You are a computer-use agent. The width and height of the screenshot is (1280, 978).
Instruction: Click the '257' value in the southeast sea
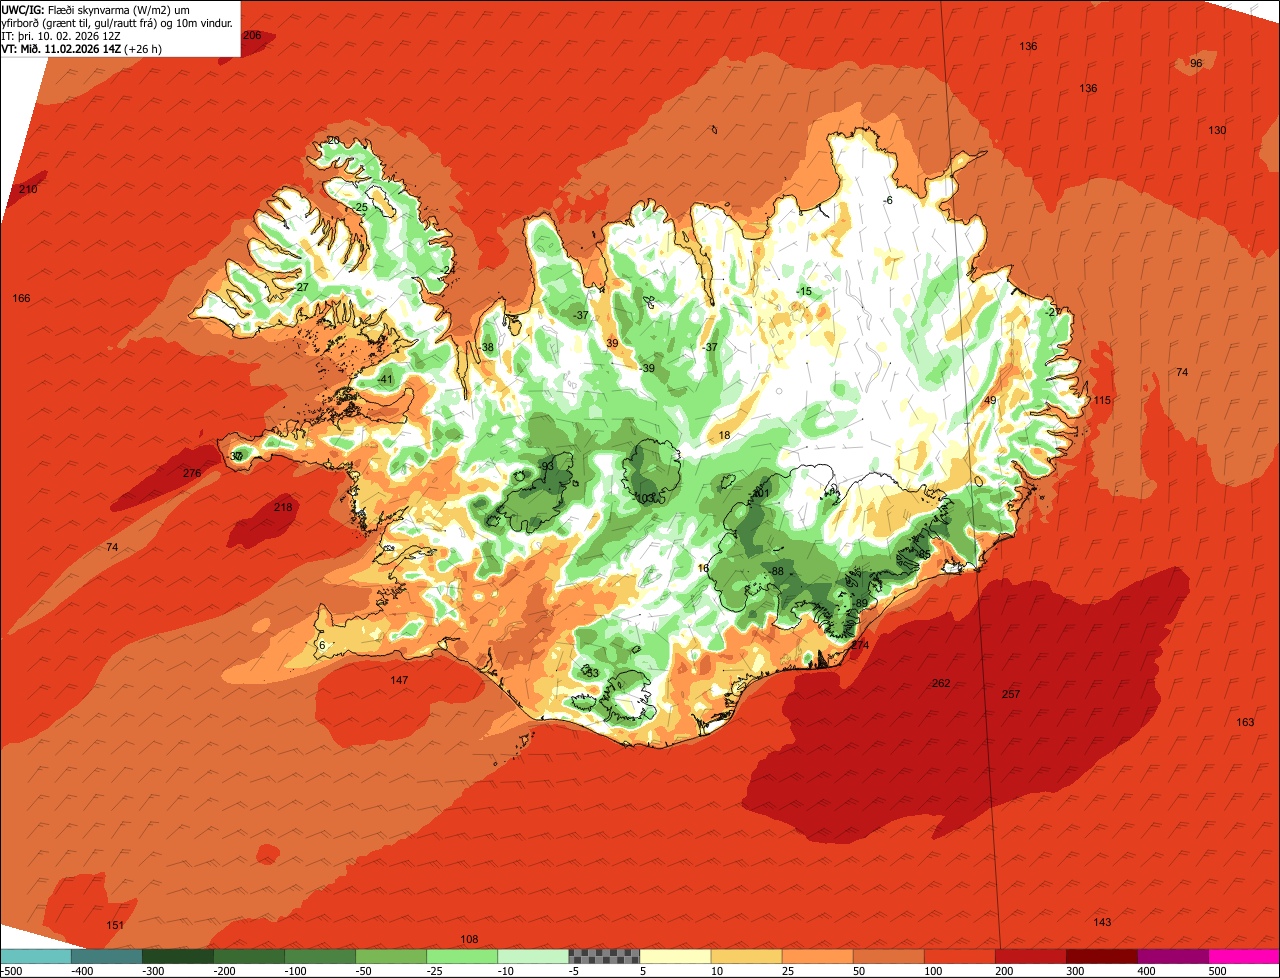coord(1011,694)
